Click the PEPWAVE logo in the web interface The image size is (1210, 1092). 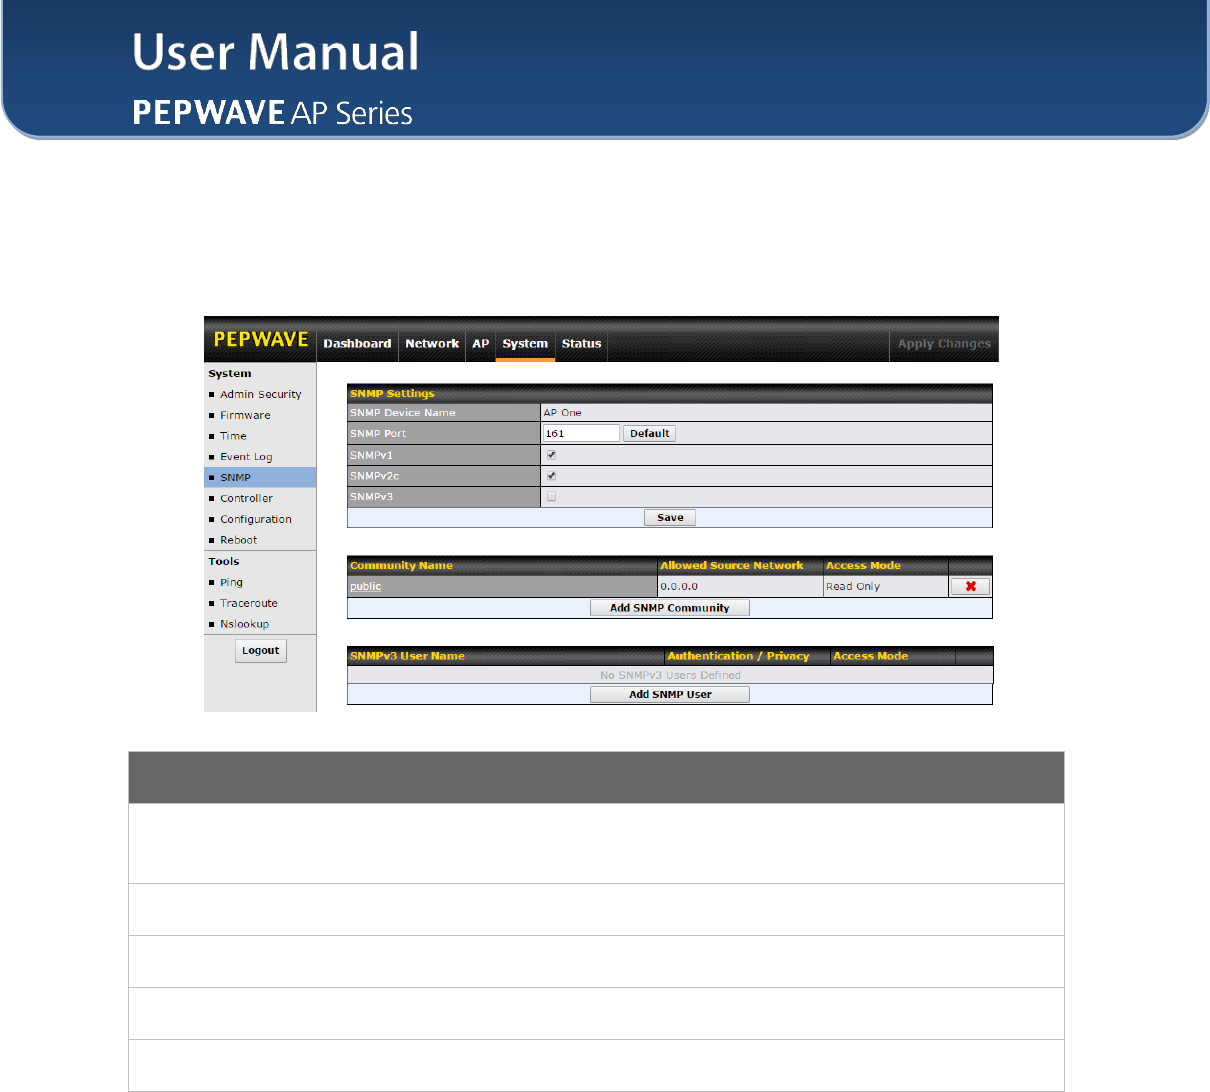(x=261, y=340)
